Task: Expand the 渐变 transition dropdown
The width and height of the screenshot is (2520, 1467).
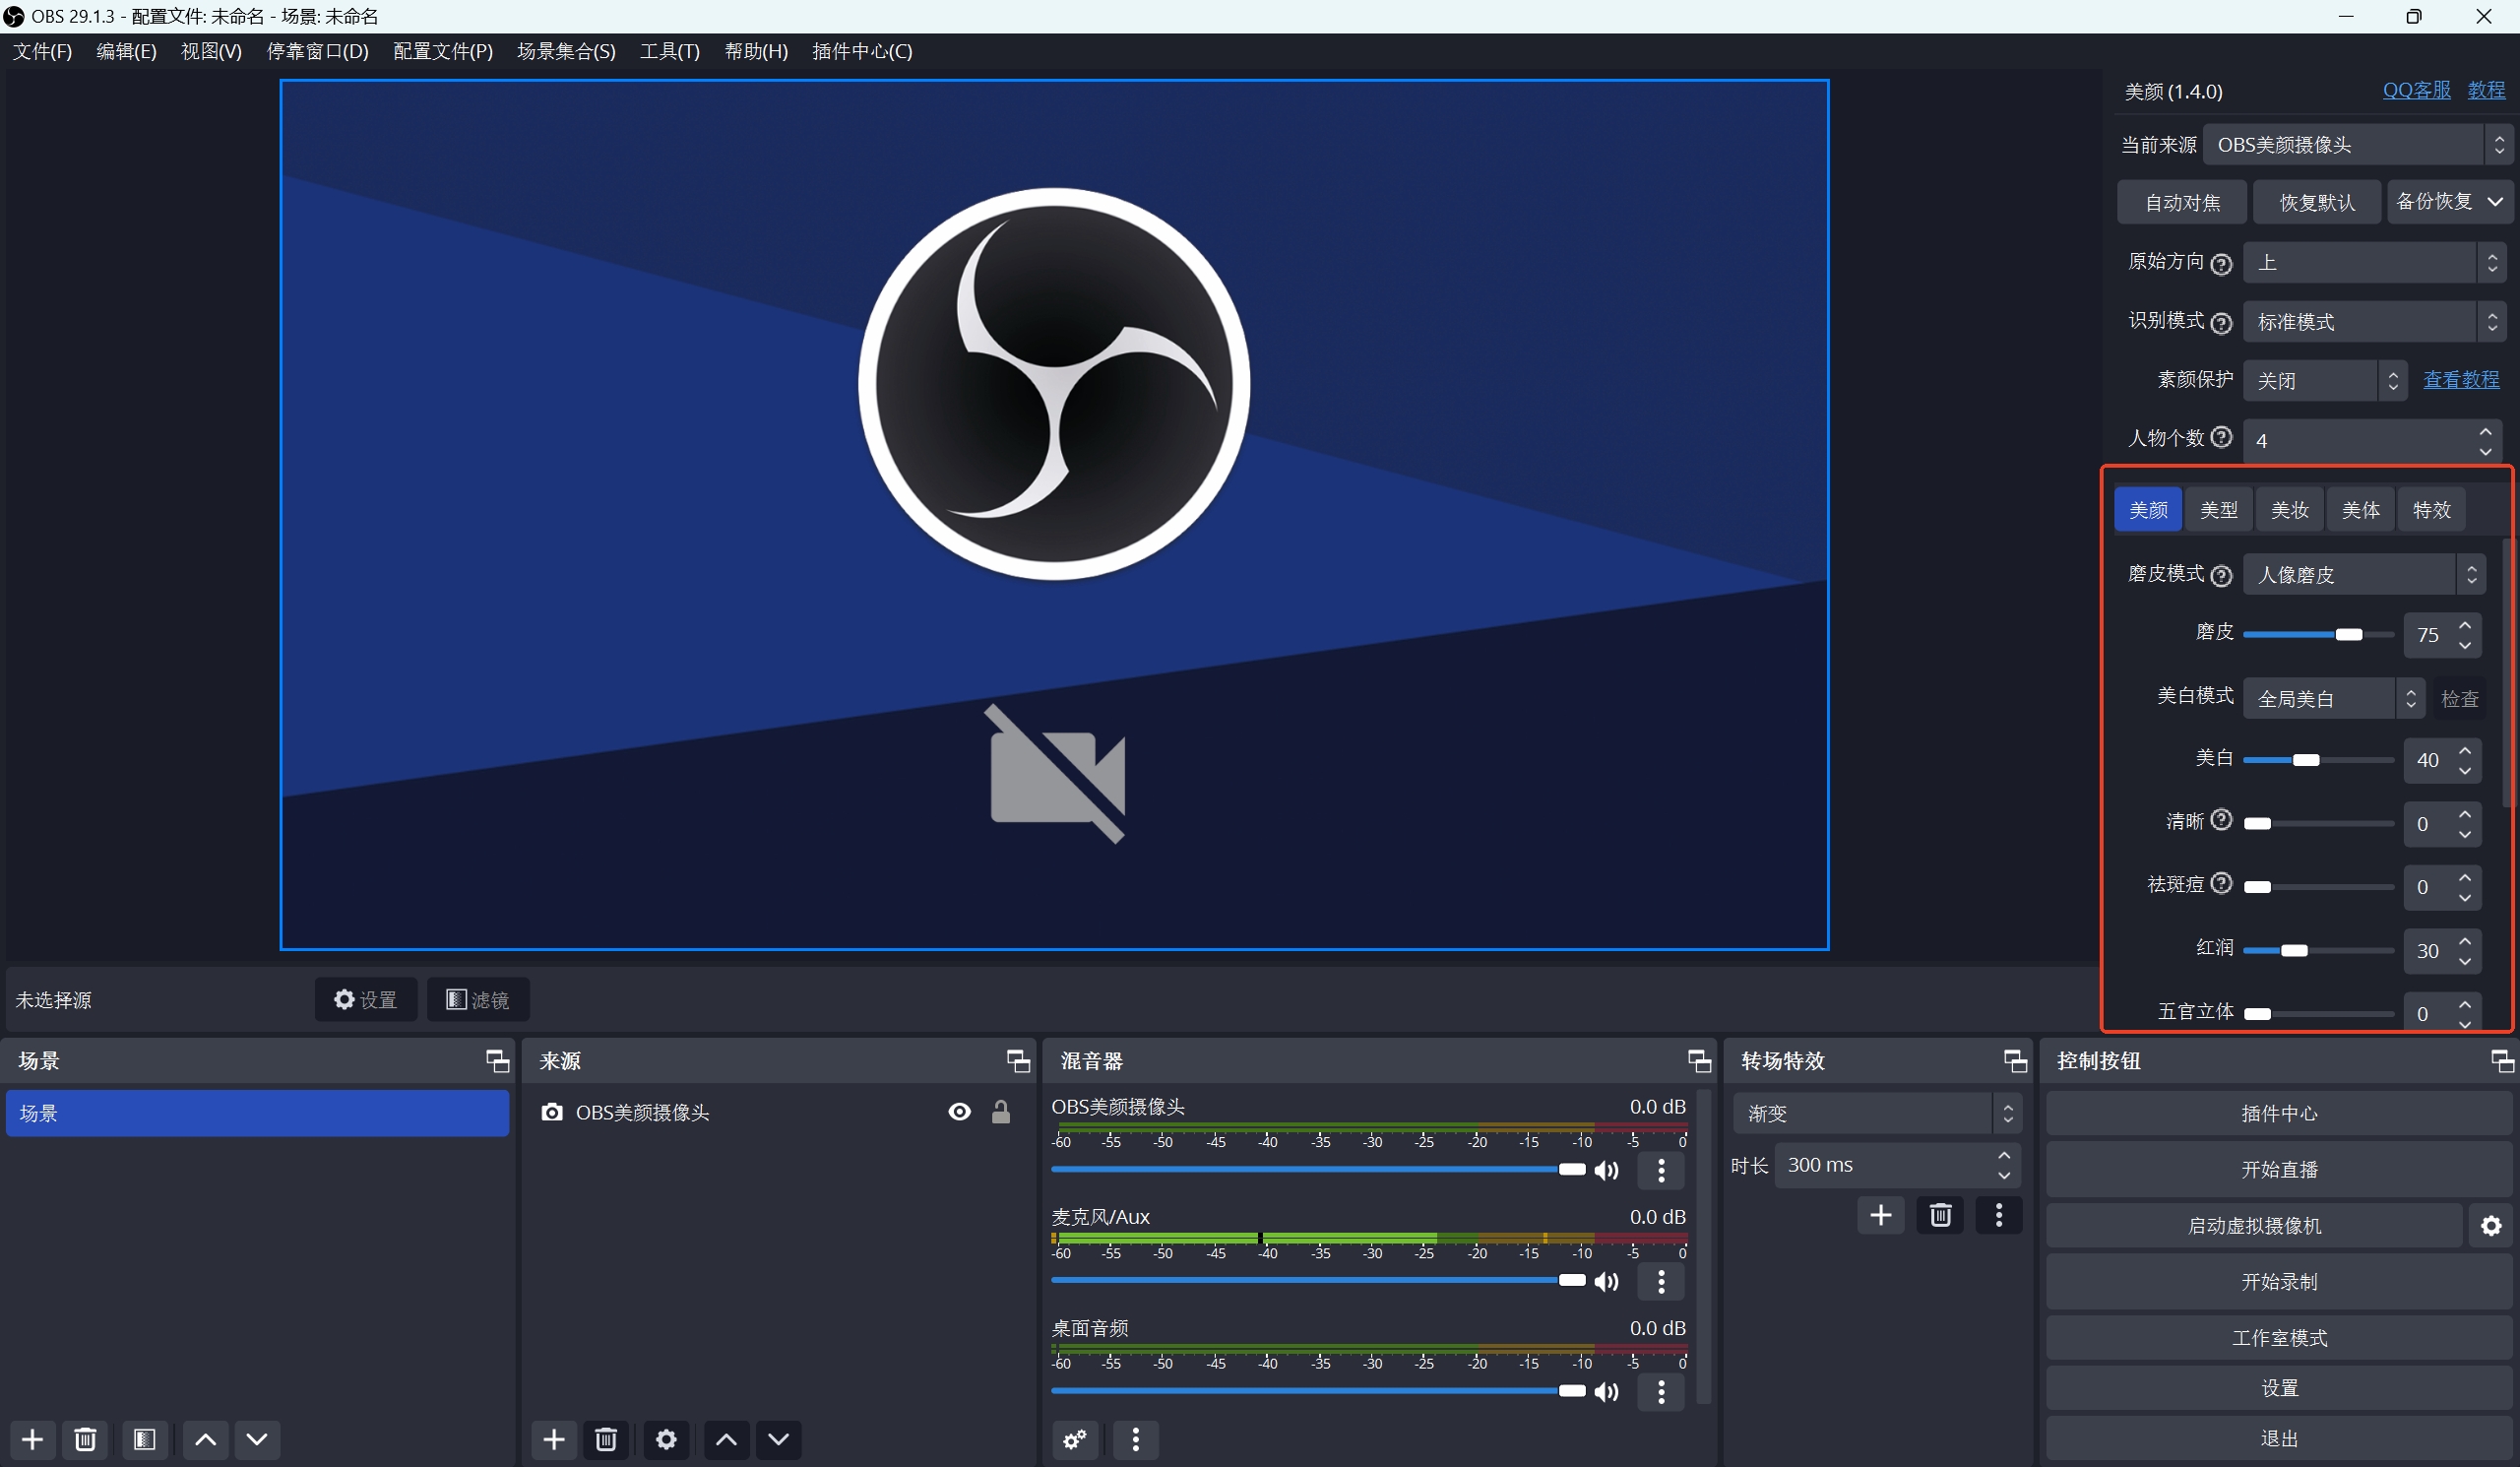Action: pyautogui.click(x=1876, y=1113)
